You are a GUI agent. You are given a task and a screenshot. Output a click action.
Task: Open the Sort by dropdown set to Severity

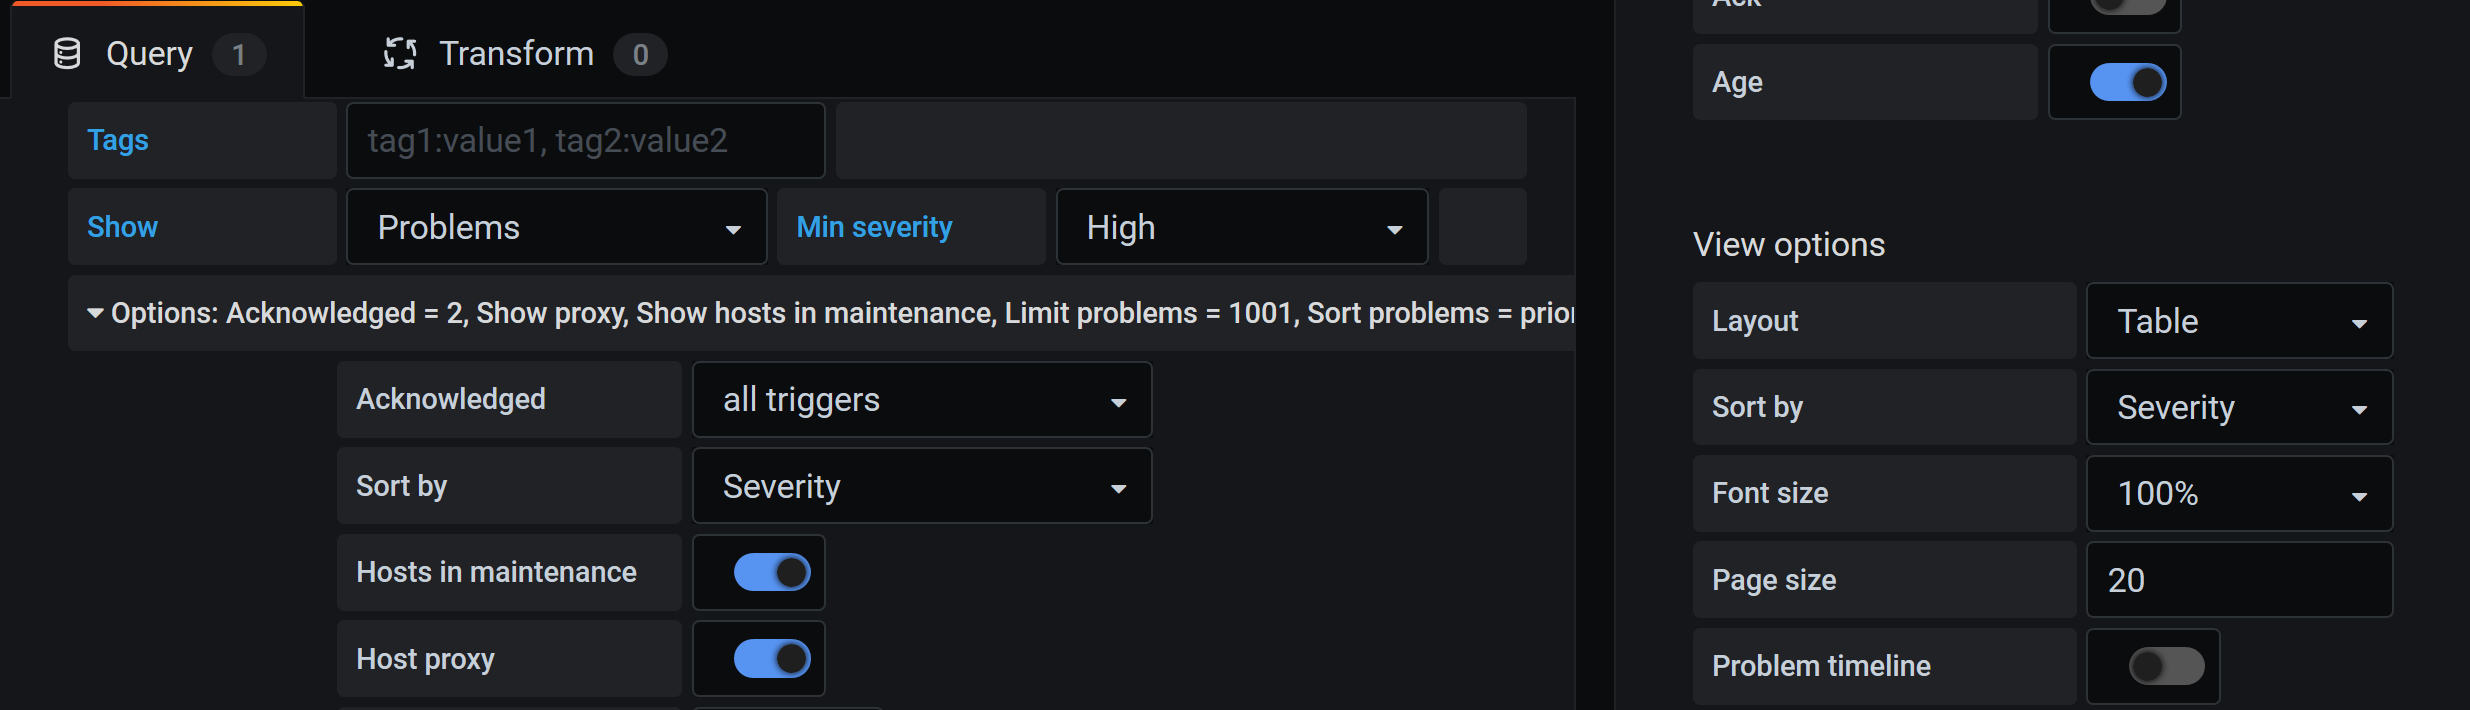[x=921, y=486]
